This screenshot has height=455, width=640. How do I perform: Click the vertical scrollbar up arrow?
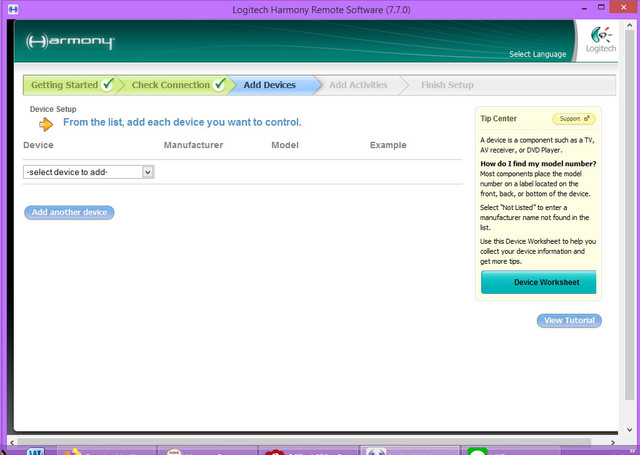[x=629, y=26]
